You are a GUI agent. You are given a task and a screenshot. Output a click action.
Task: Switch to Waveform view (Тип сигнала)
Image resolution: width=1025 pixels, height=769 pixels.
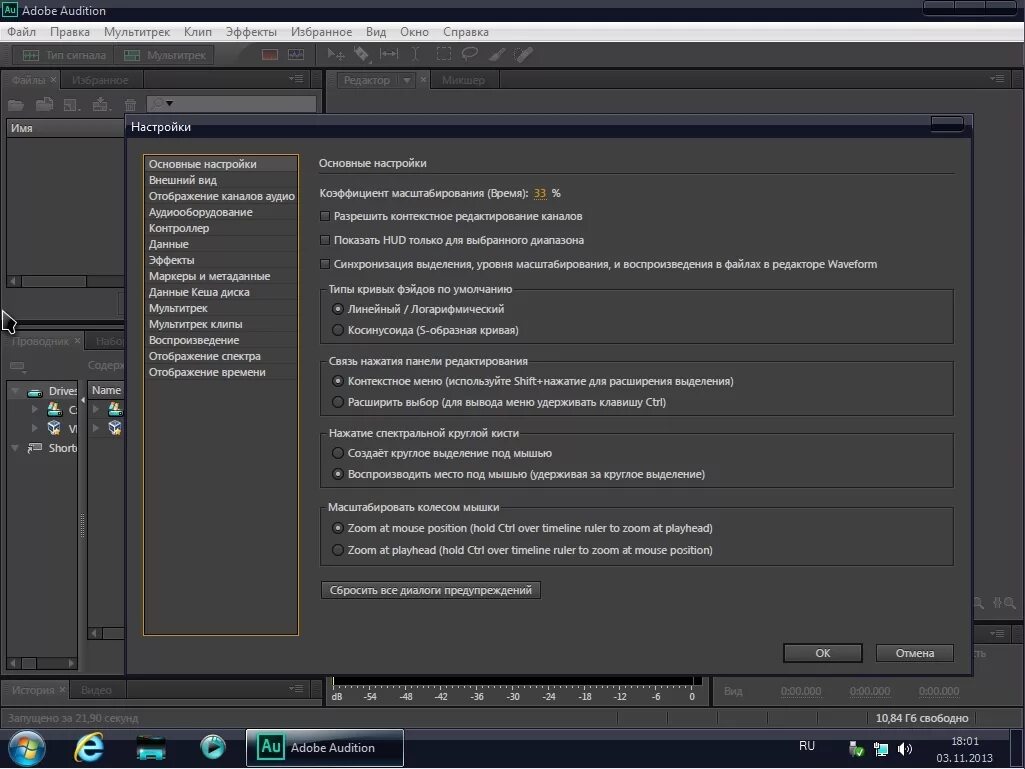point(63,56)
